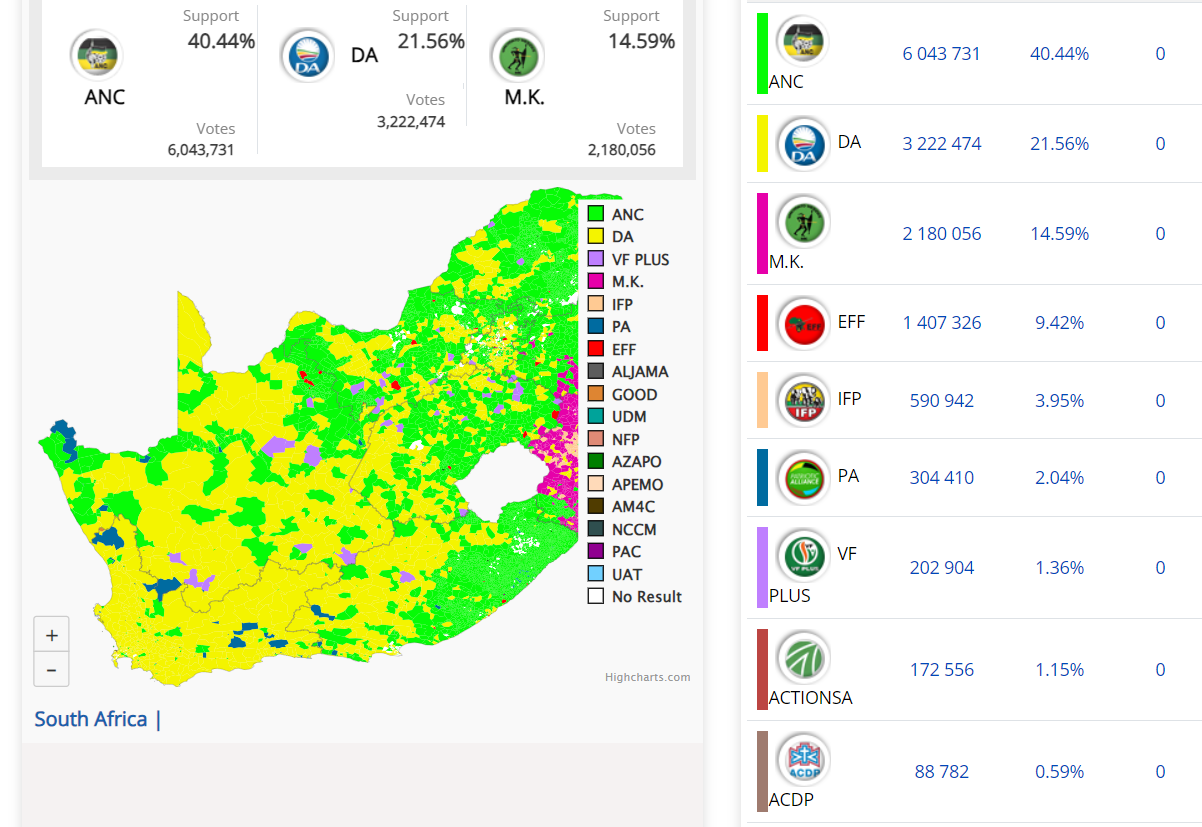Click the 14.59% value in the M.K. table row
The image size is (1202, 827).
pos(1059,234)
